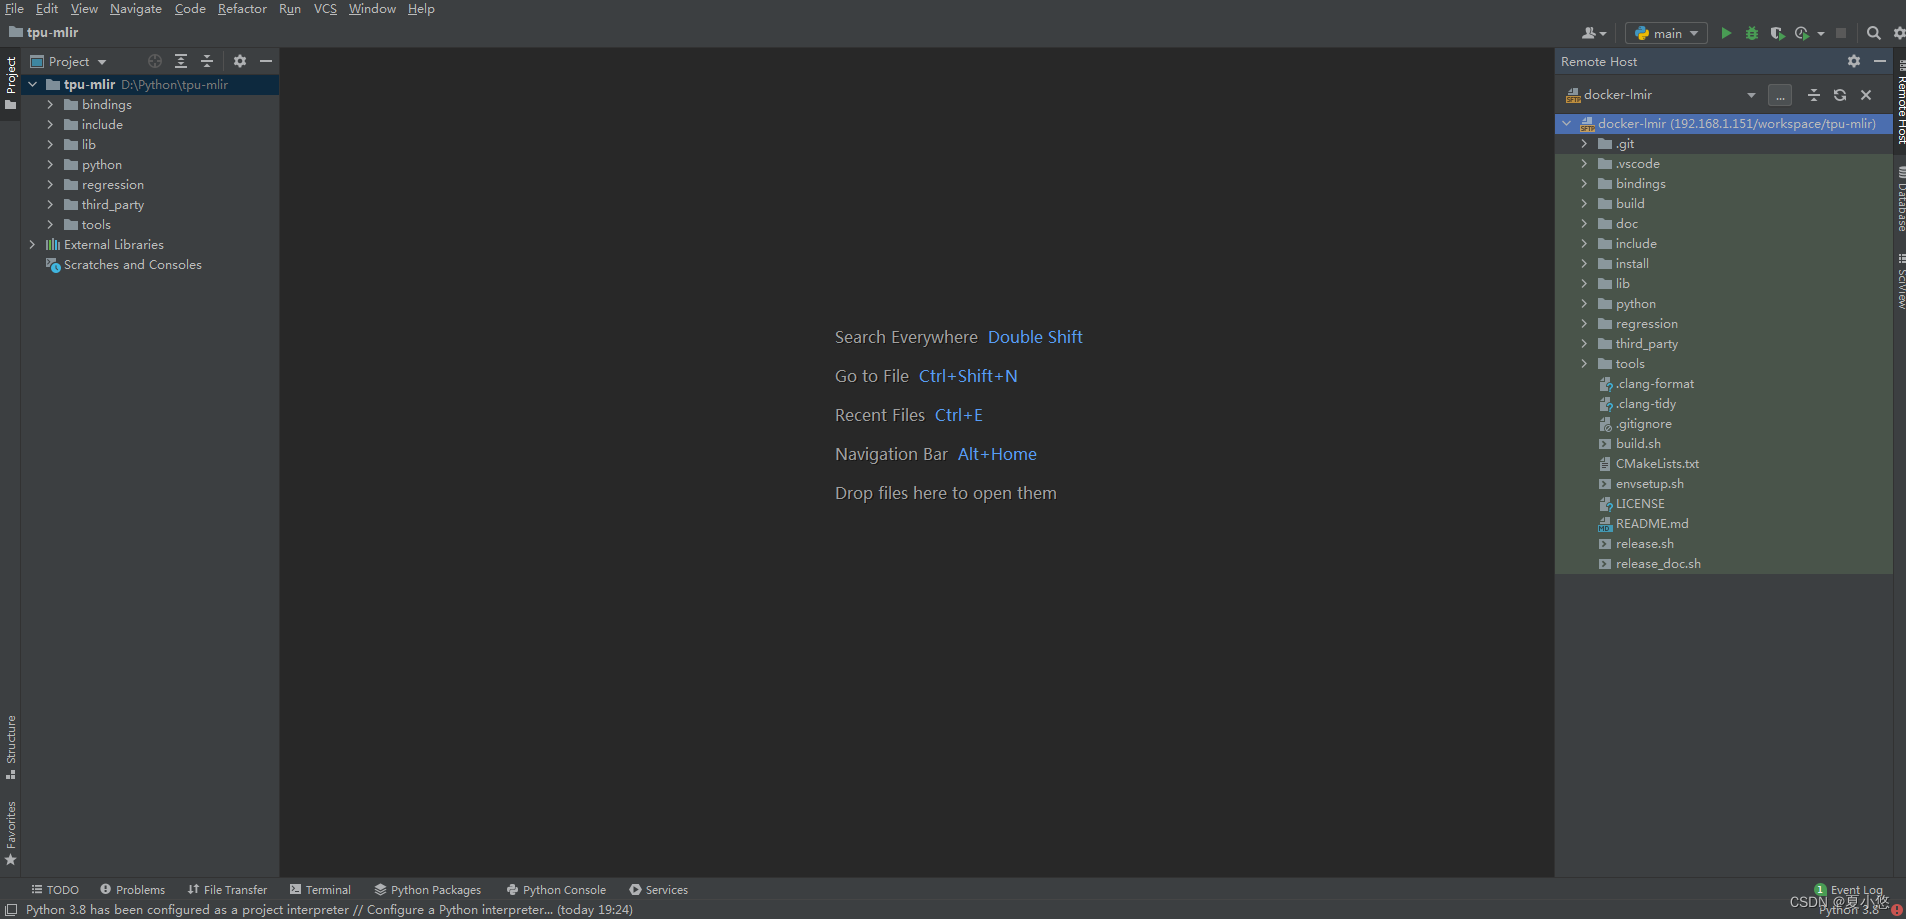The width and height of the screenshot is (1906, 919).
Task: Open the Navigate menu
Action: (x=136, y=9)
